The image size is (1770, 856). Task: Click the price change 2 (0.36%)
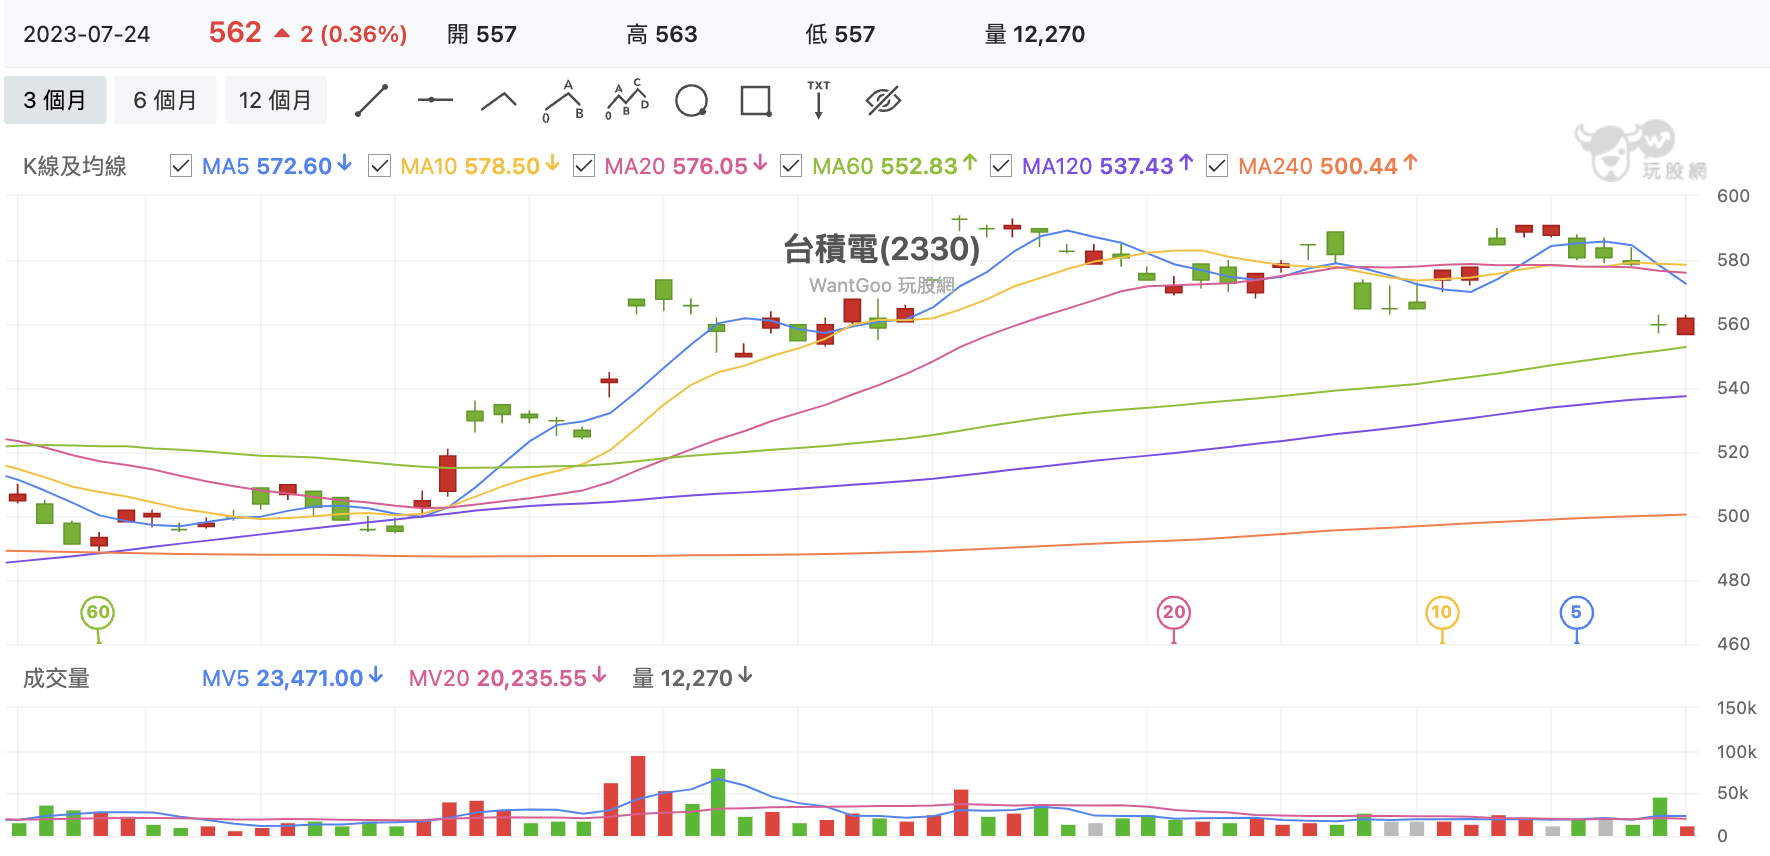pos(353,35)
